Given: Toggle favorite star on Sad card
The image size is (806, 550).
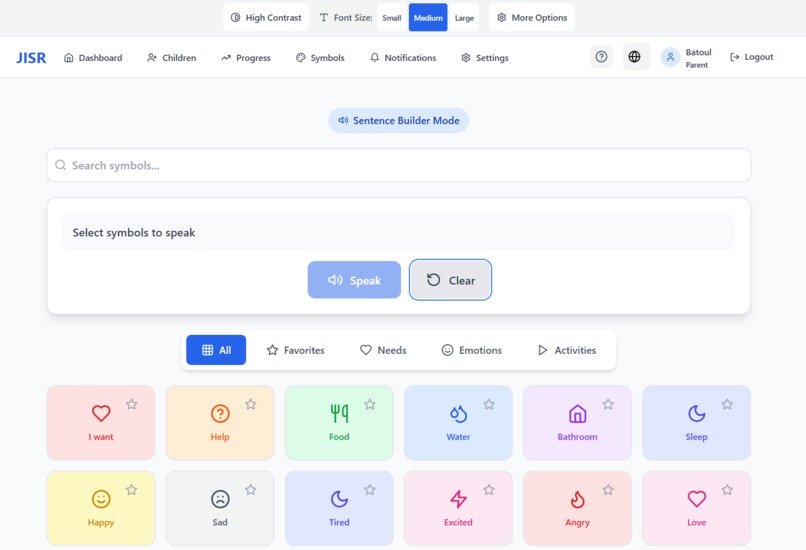Looking at the screenshot, I should [x=250, y=489].
